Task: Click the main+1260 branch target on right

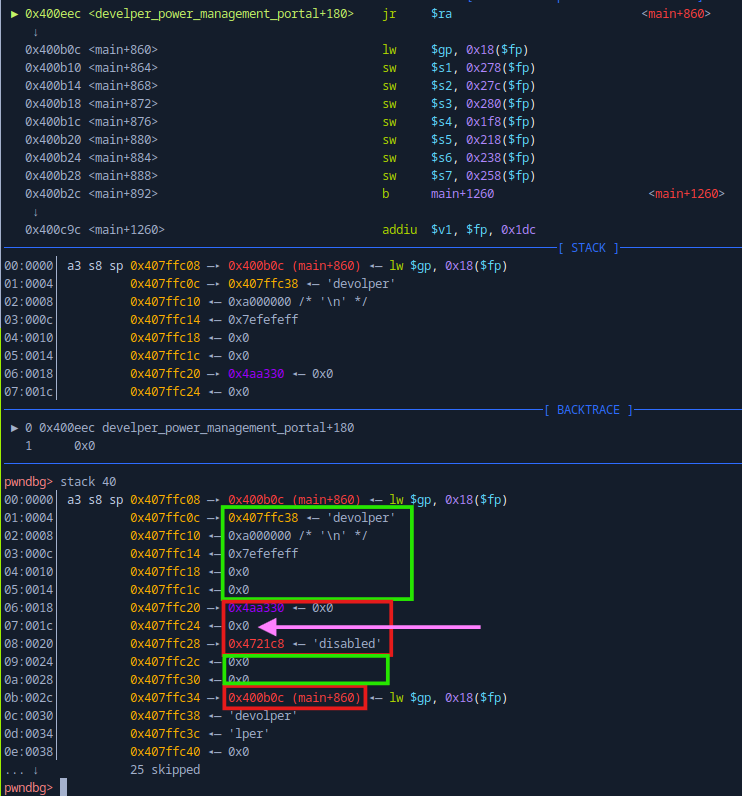Action: tap(686, 194)
